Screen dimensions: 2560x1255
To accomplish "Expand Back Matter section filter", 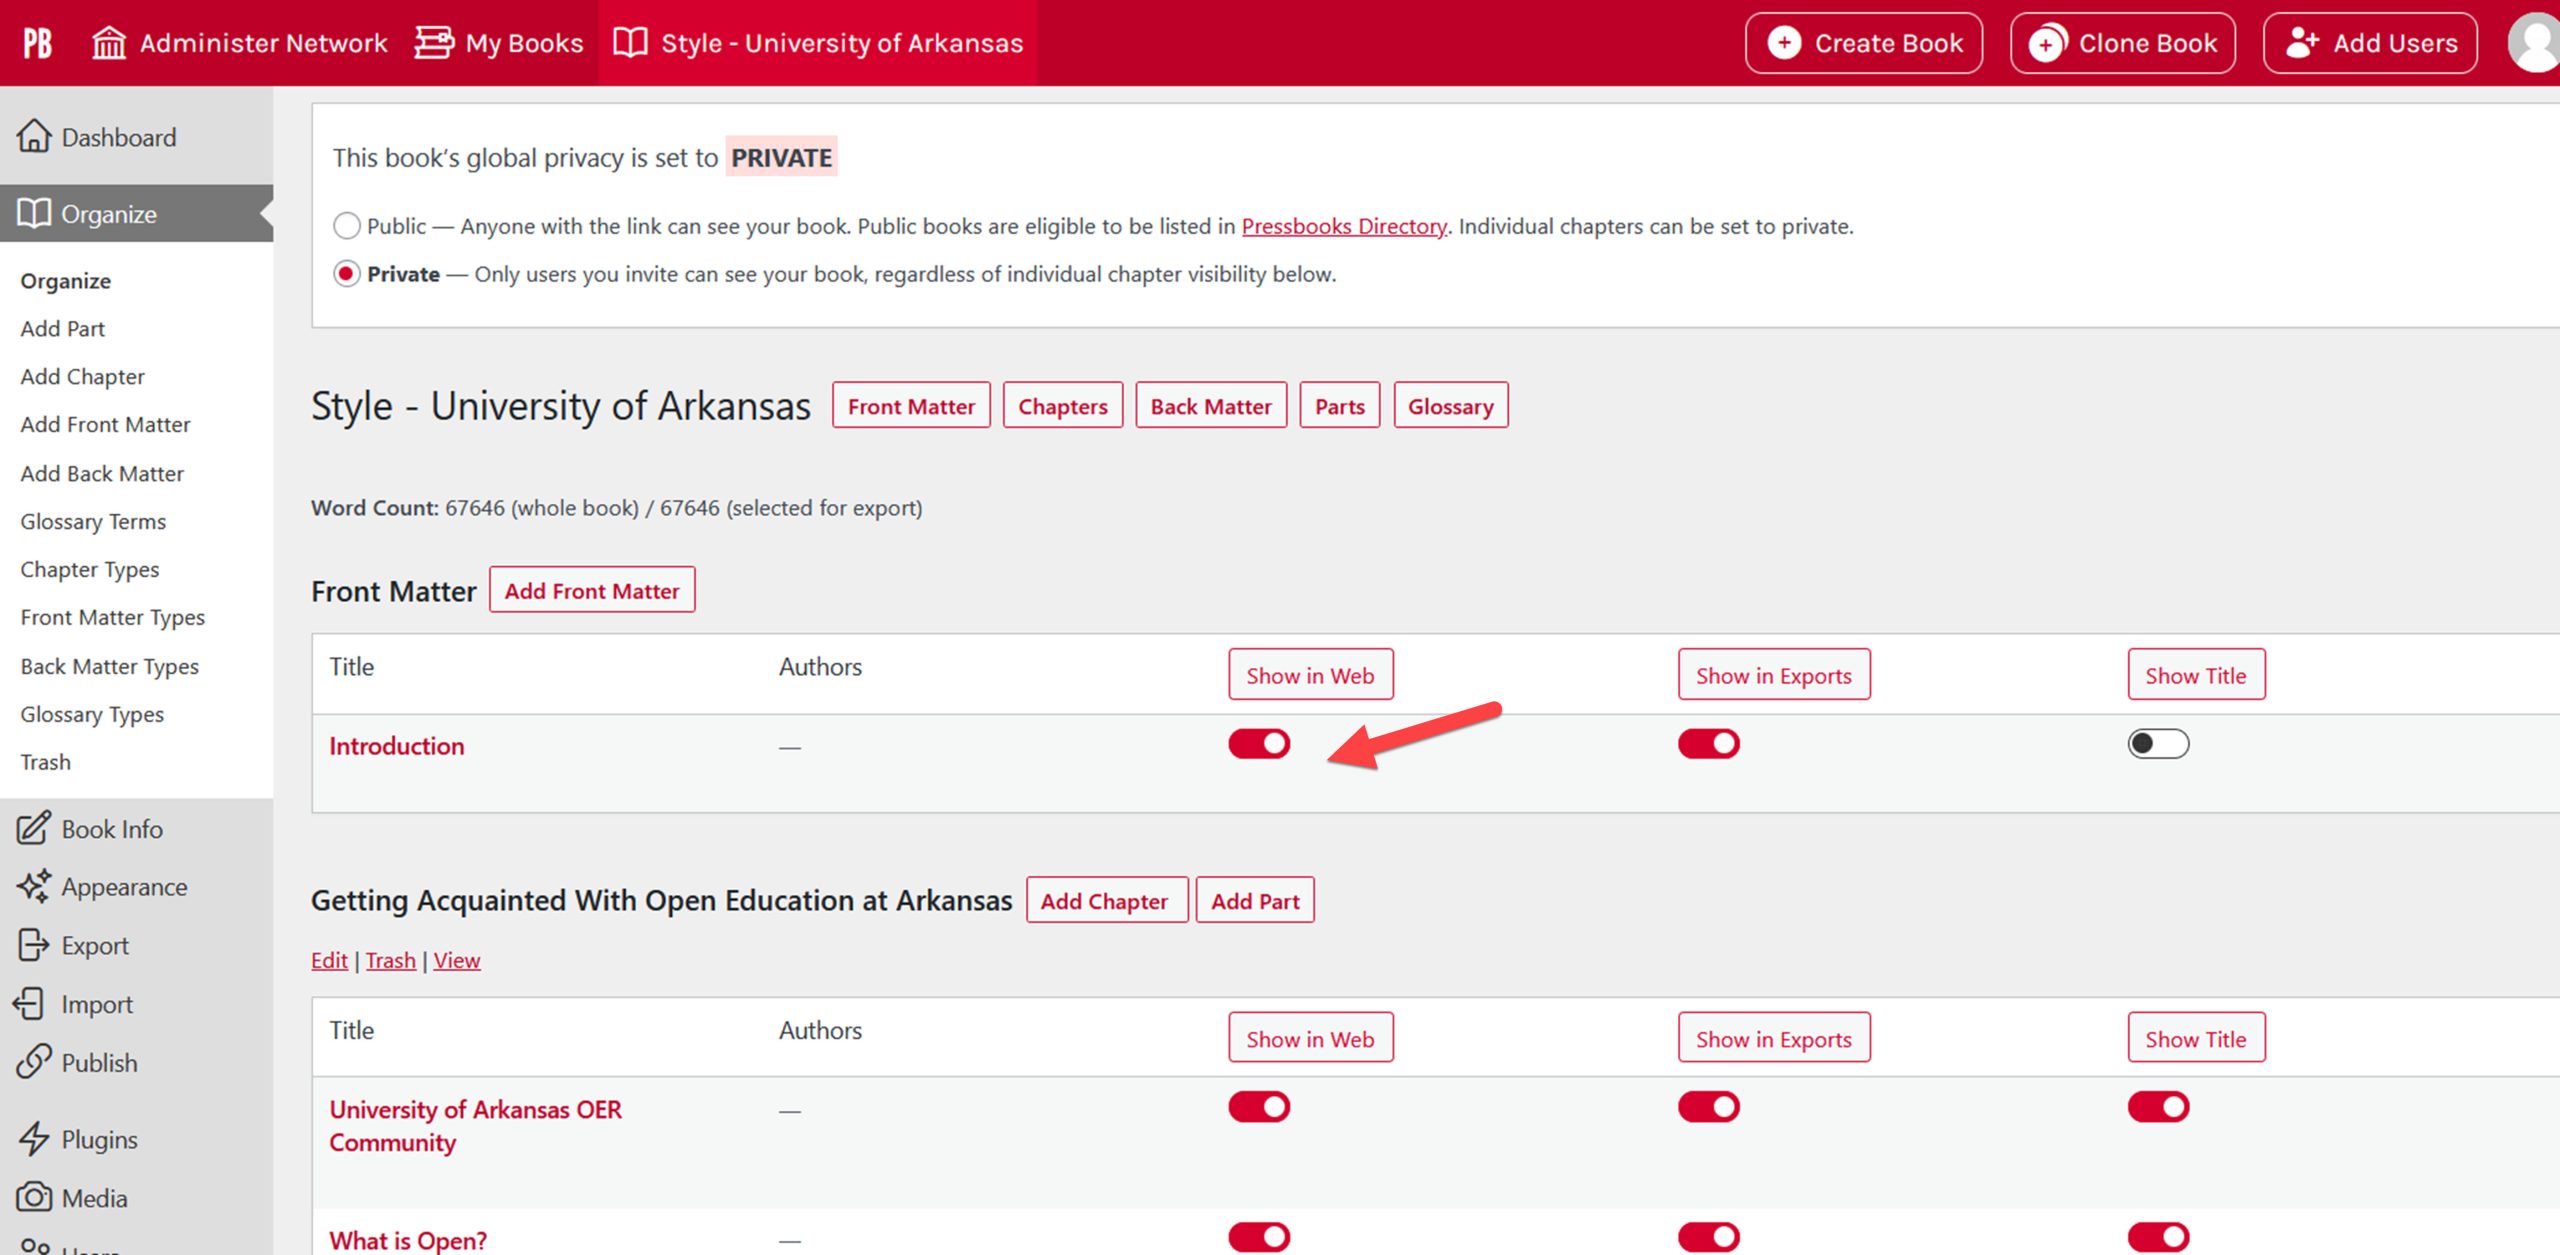I will 1208,406.
